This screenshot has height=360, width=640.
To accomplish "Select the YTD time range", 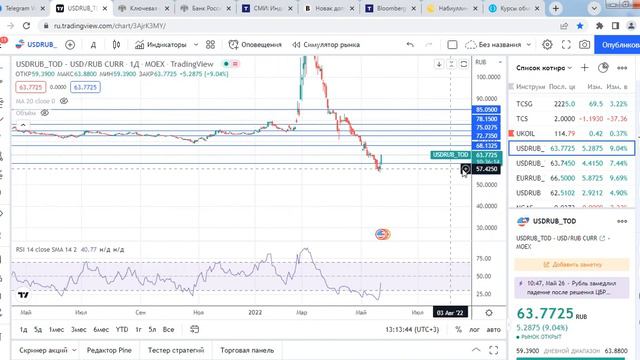I will (x=122, y=329).
